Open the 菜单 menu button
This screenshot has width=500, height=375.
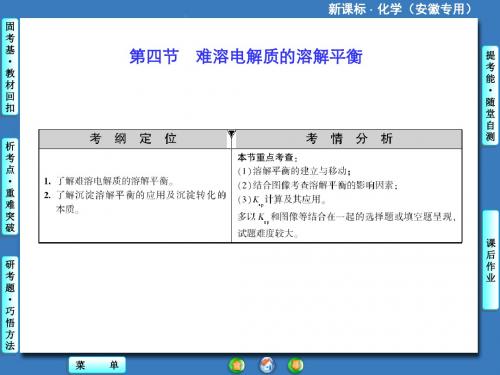tap(97, 365)
